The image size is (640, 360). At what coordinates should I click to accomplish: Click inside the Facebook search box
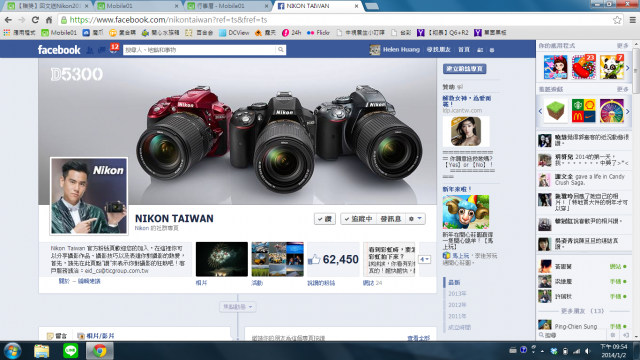pyautogui.click(x=199, y=50)
